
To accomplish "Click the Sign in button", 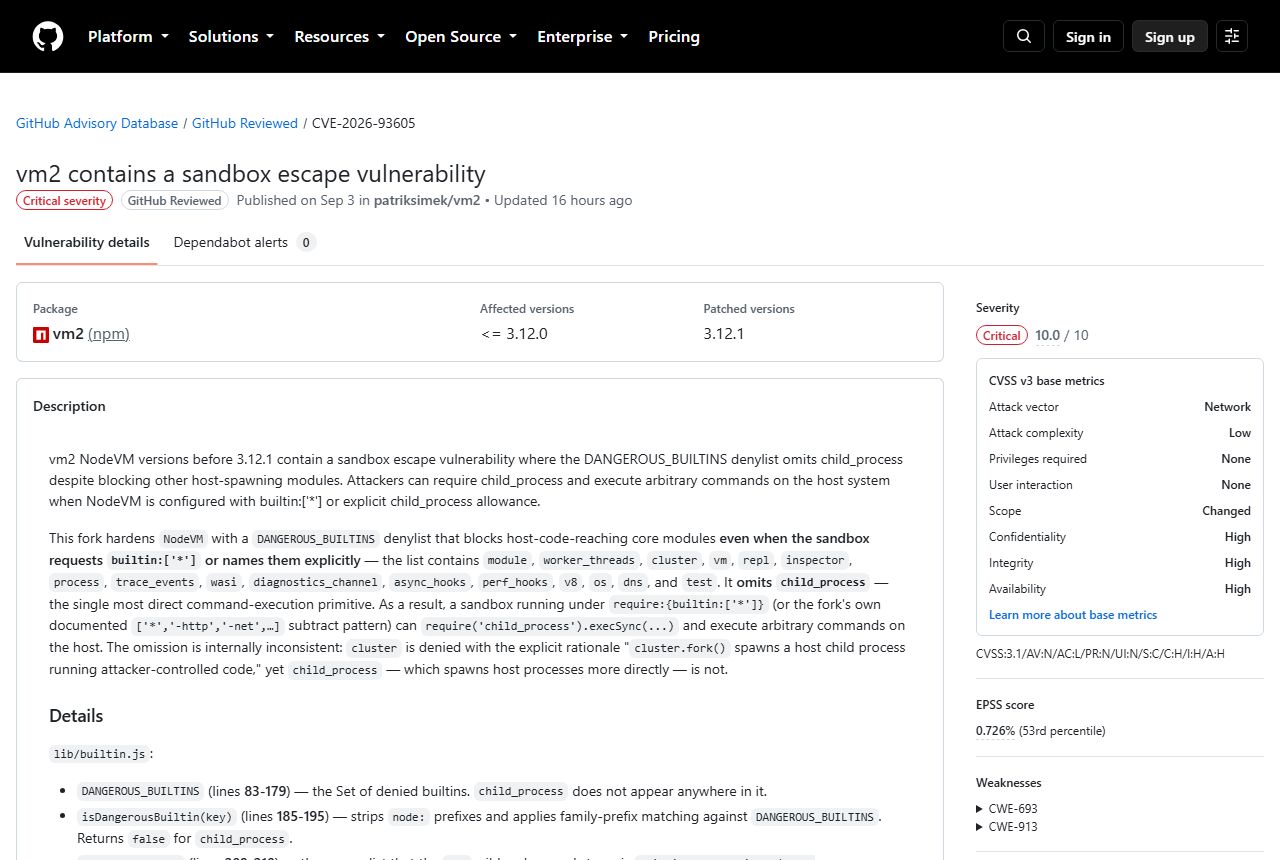I will click(1088, 36).
